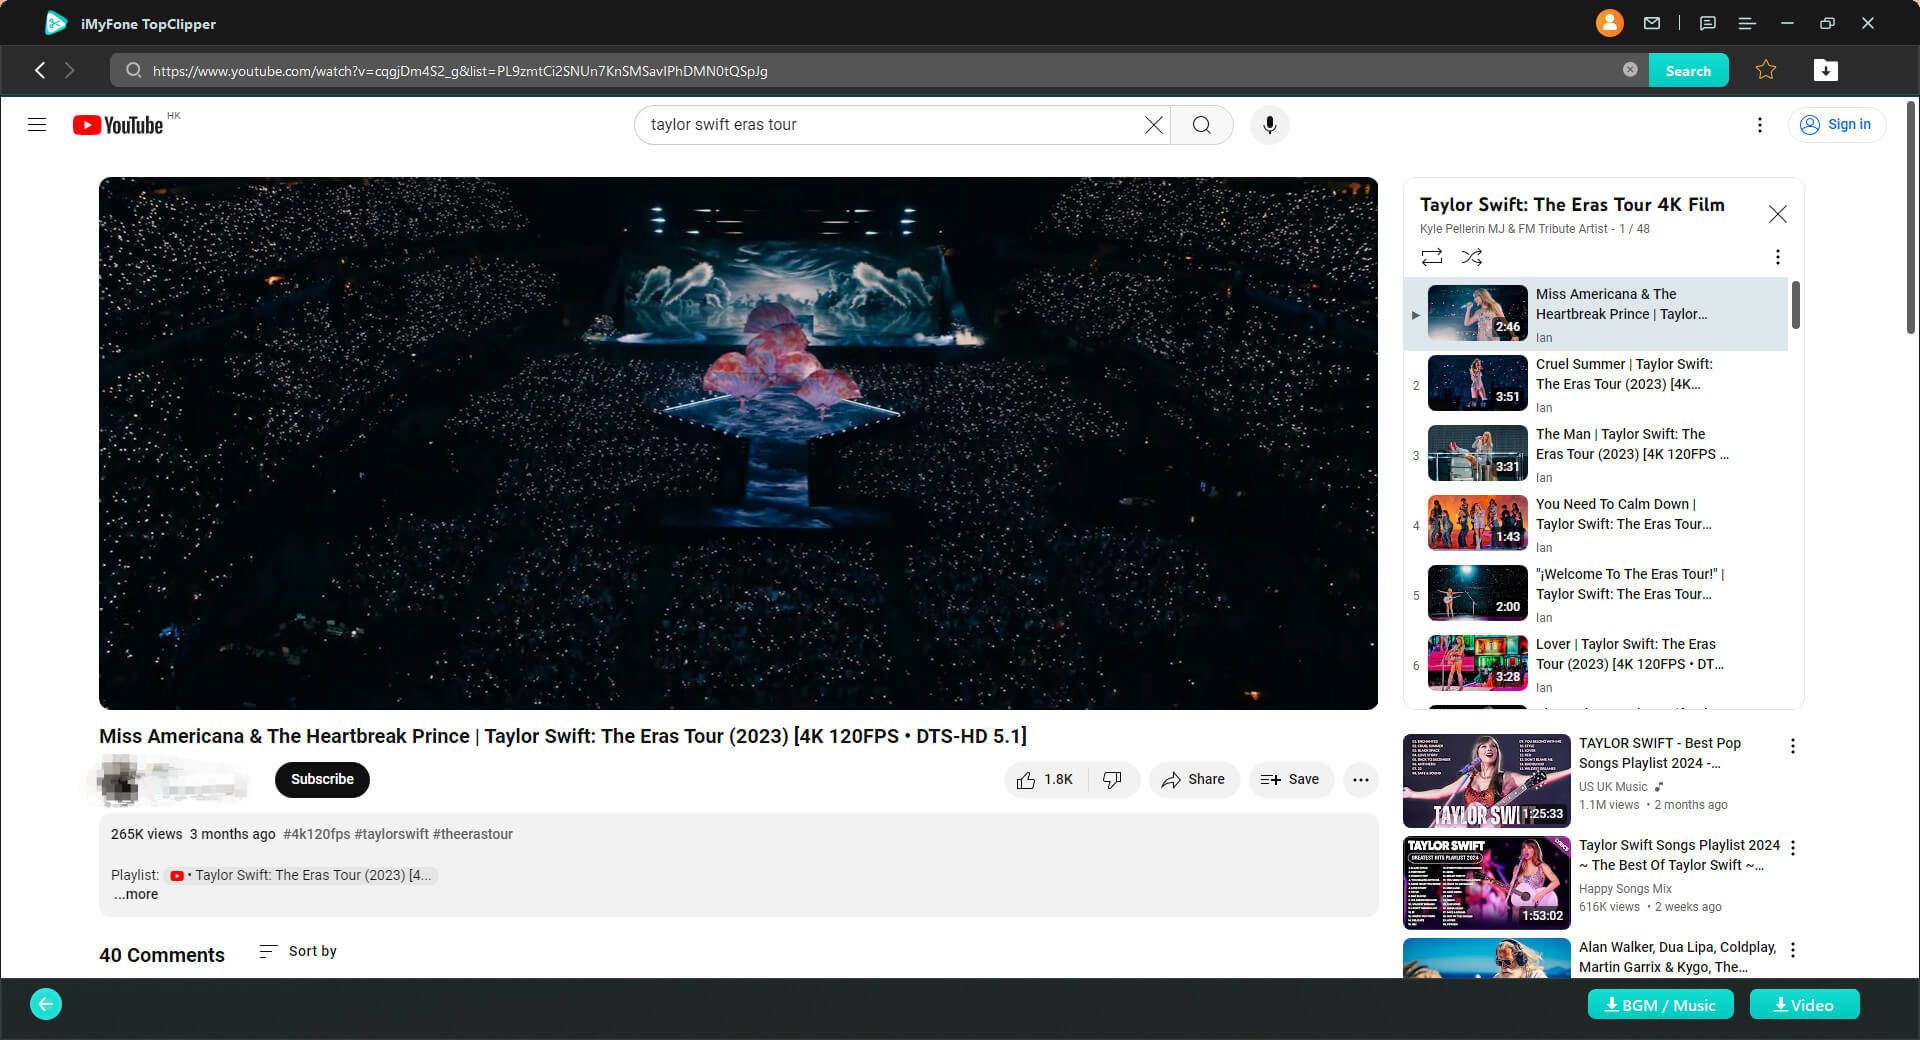Open the TopClipper hamburger menu in title bar
1920x1040 pixels.
(x=1747, y=23)
